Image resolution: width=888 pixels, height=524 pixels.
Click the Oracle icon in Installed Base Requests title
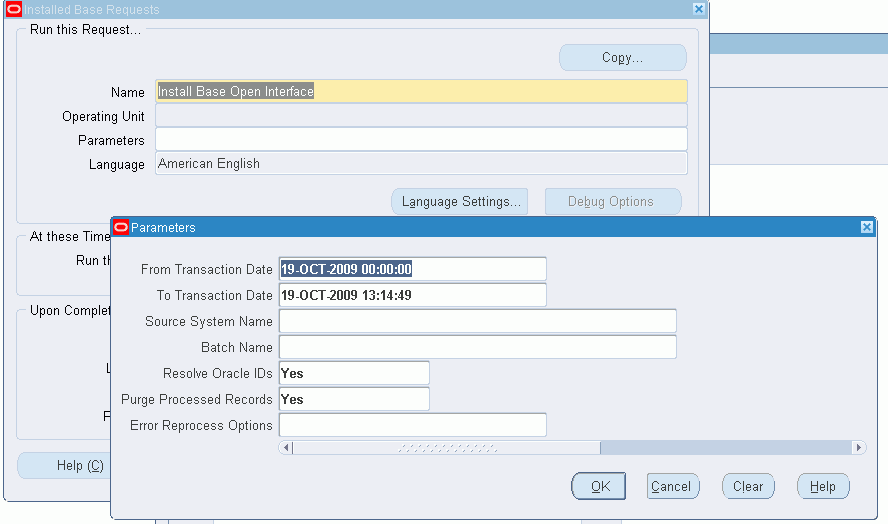14,9
